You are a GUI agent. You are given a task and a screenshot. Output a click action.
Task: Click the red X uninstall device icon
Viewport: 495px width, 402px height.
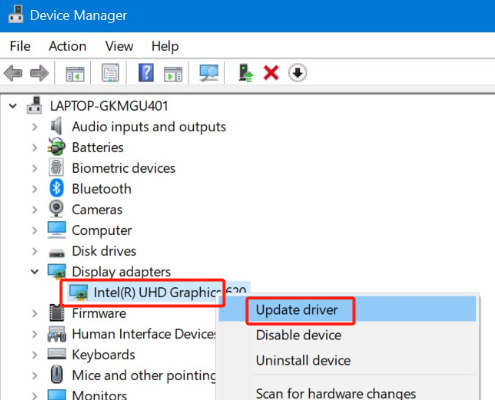point(271,73)
